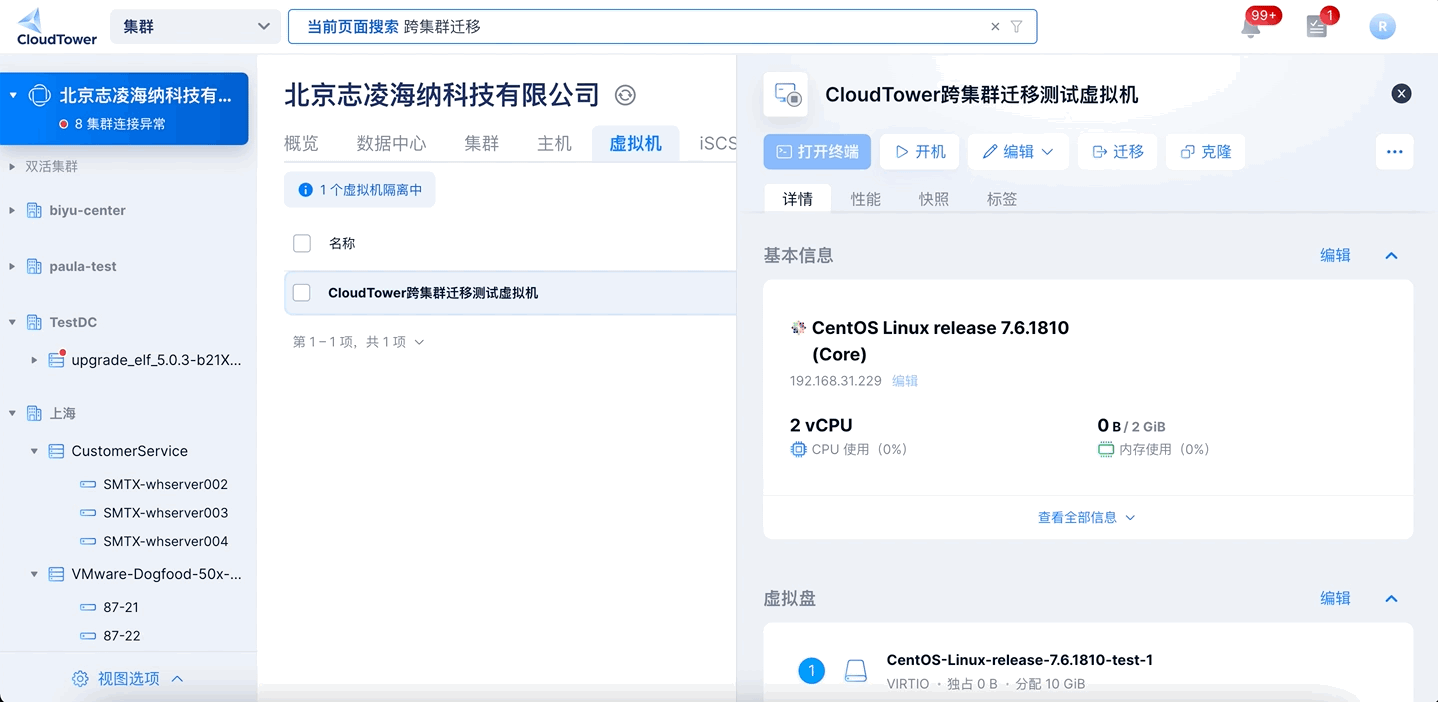Switch to the 数据中心 tab
This screenshot has height=702, width=1438.
click(x=391, y=143)
